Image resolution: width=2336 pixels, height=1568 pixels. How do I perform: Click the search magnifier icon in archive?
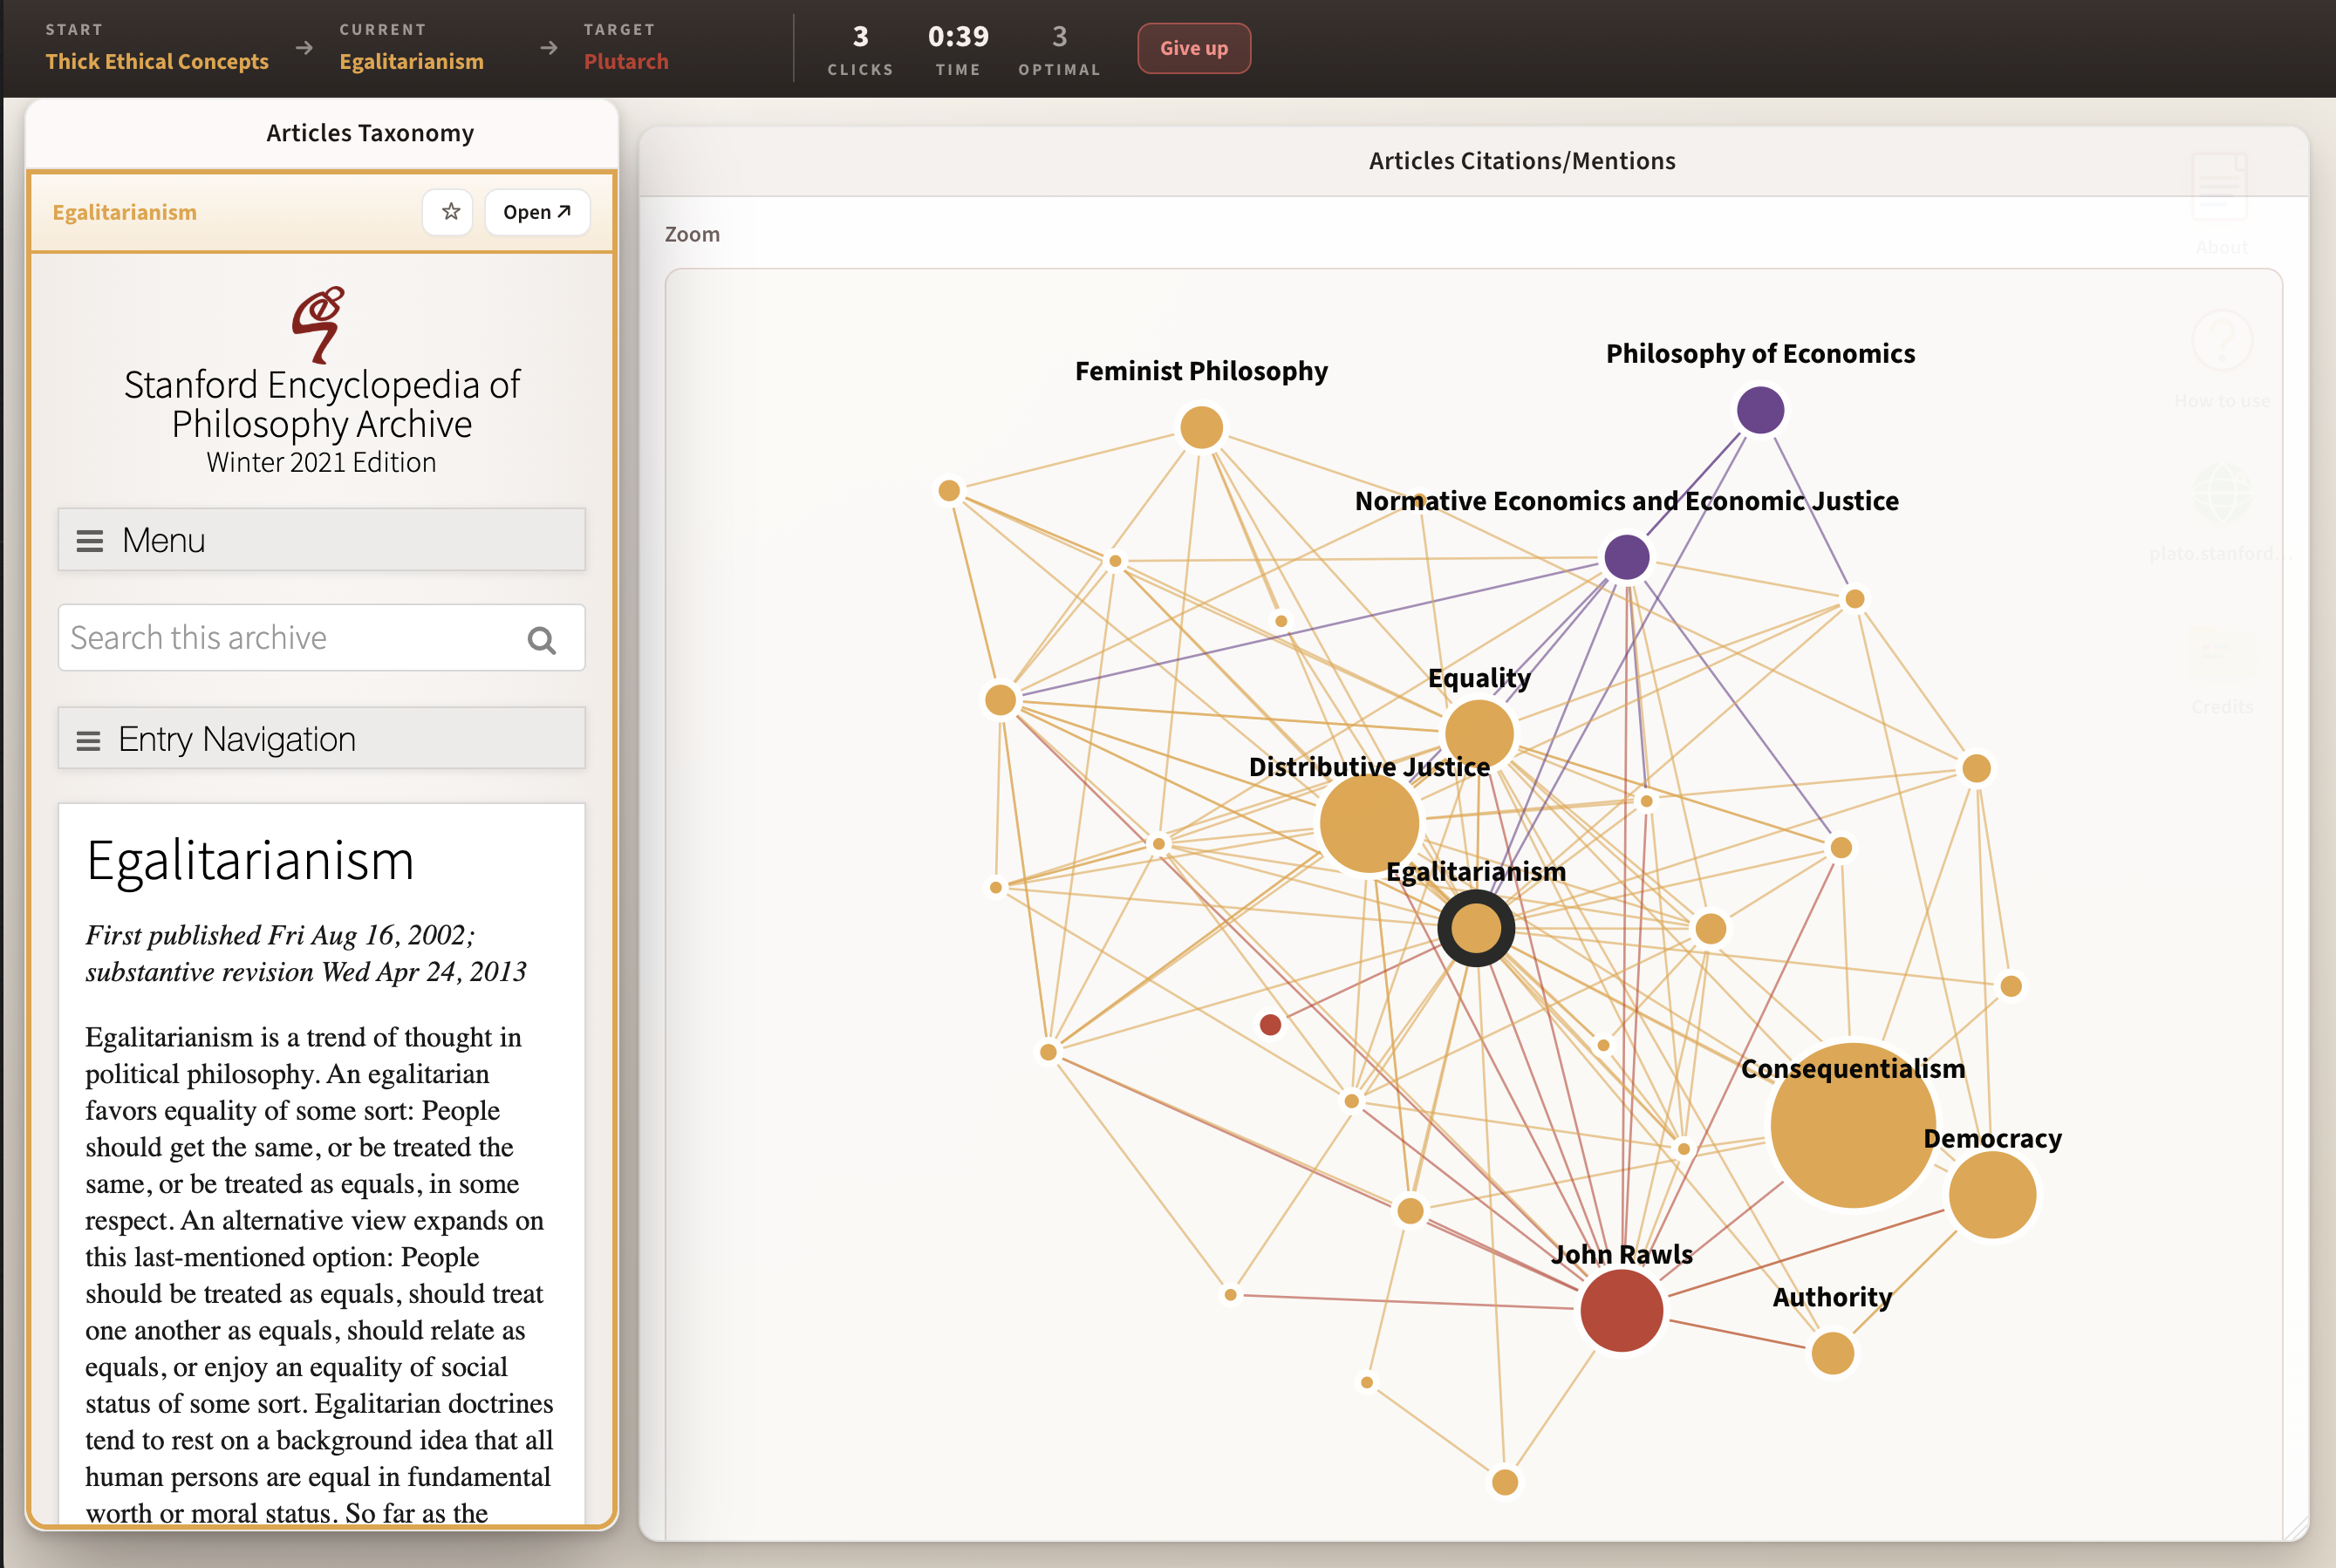click(541, 639)
